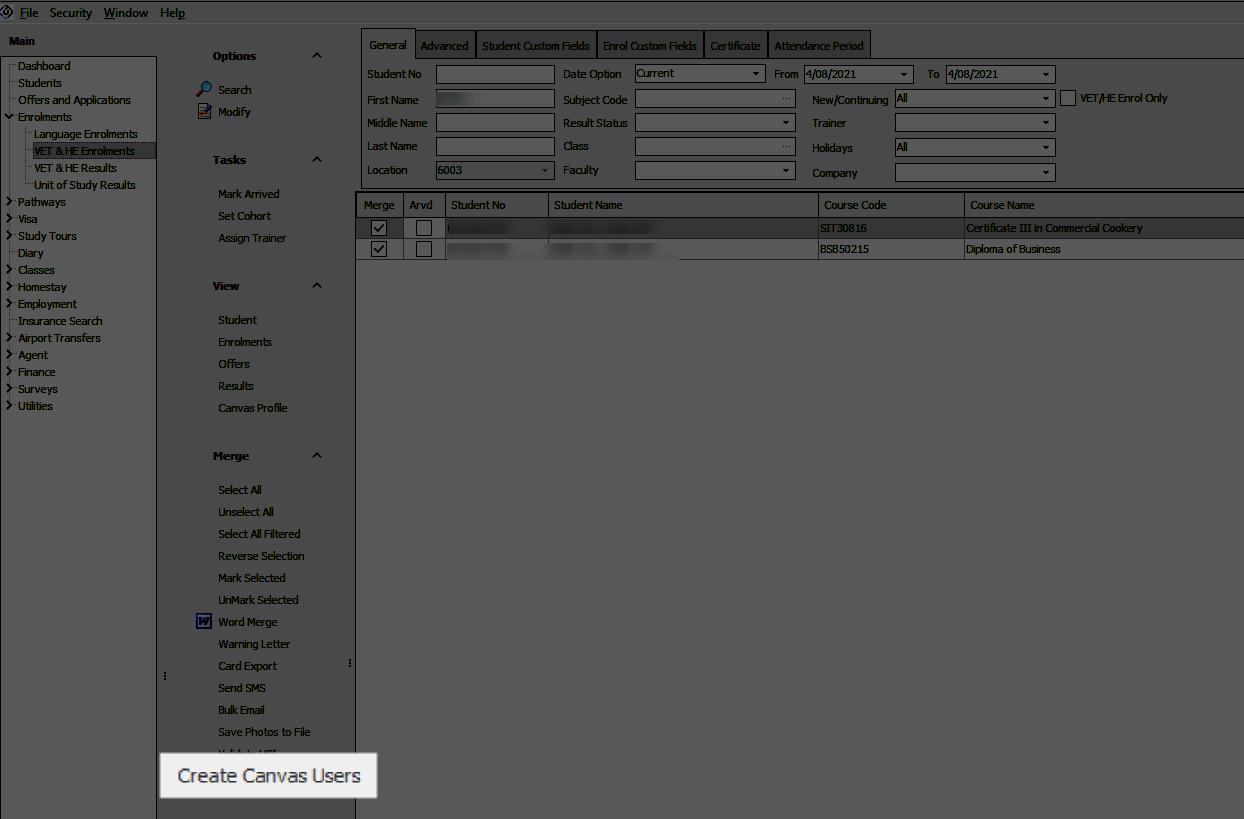The height and width of the screenshot is (819, 1244).
Task: Expand the Finance tree node
Action: (9, 372)
